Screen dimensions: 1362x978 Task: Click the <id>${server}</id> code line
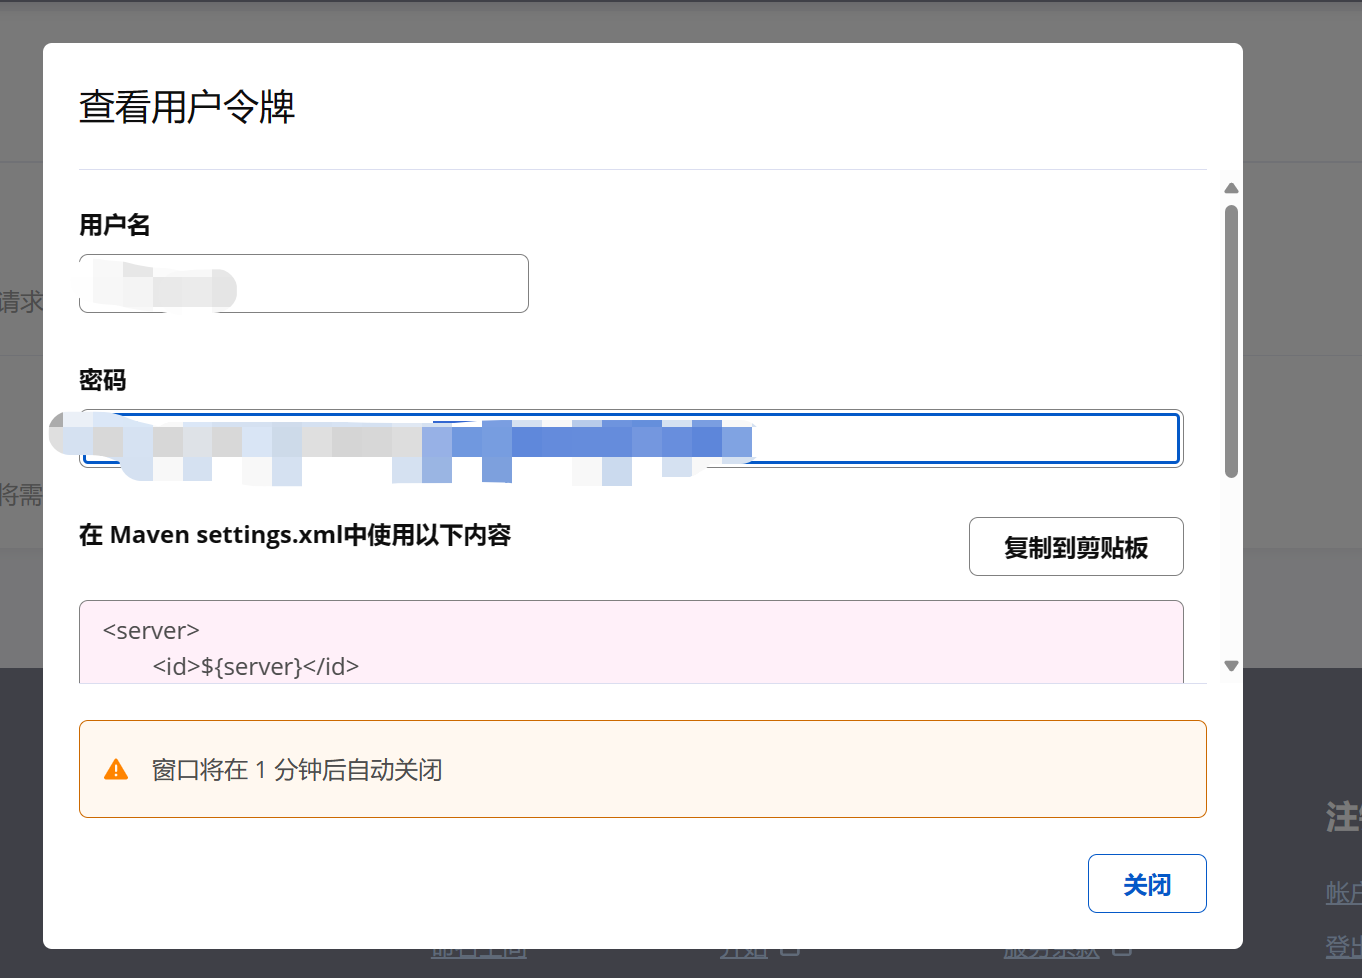(x=255, y=666)
